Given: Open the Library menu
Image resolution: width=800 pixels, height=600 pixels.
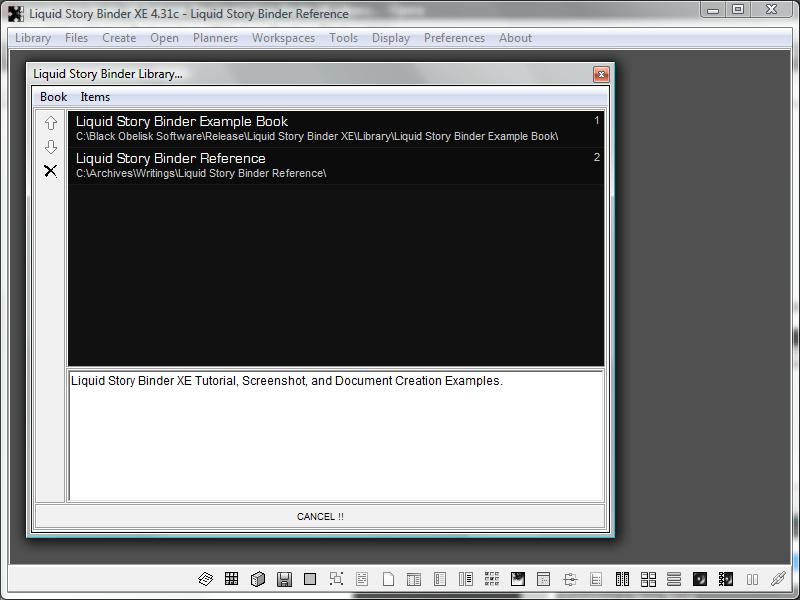Looking at the screenshot, I should coord(33,38).
